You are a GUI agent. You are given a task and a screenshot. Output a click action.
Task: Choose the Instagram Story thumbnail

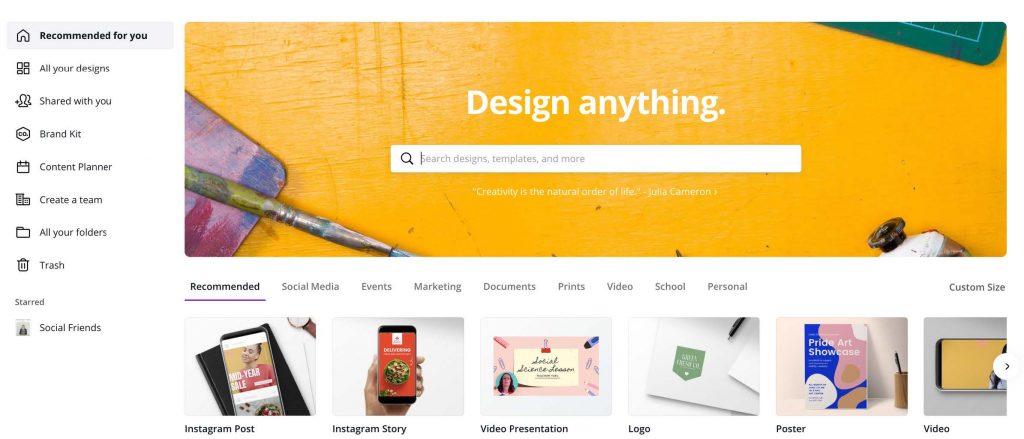point(398,366)
